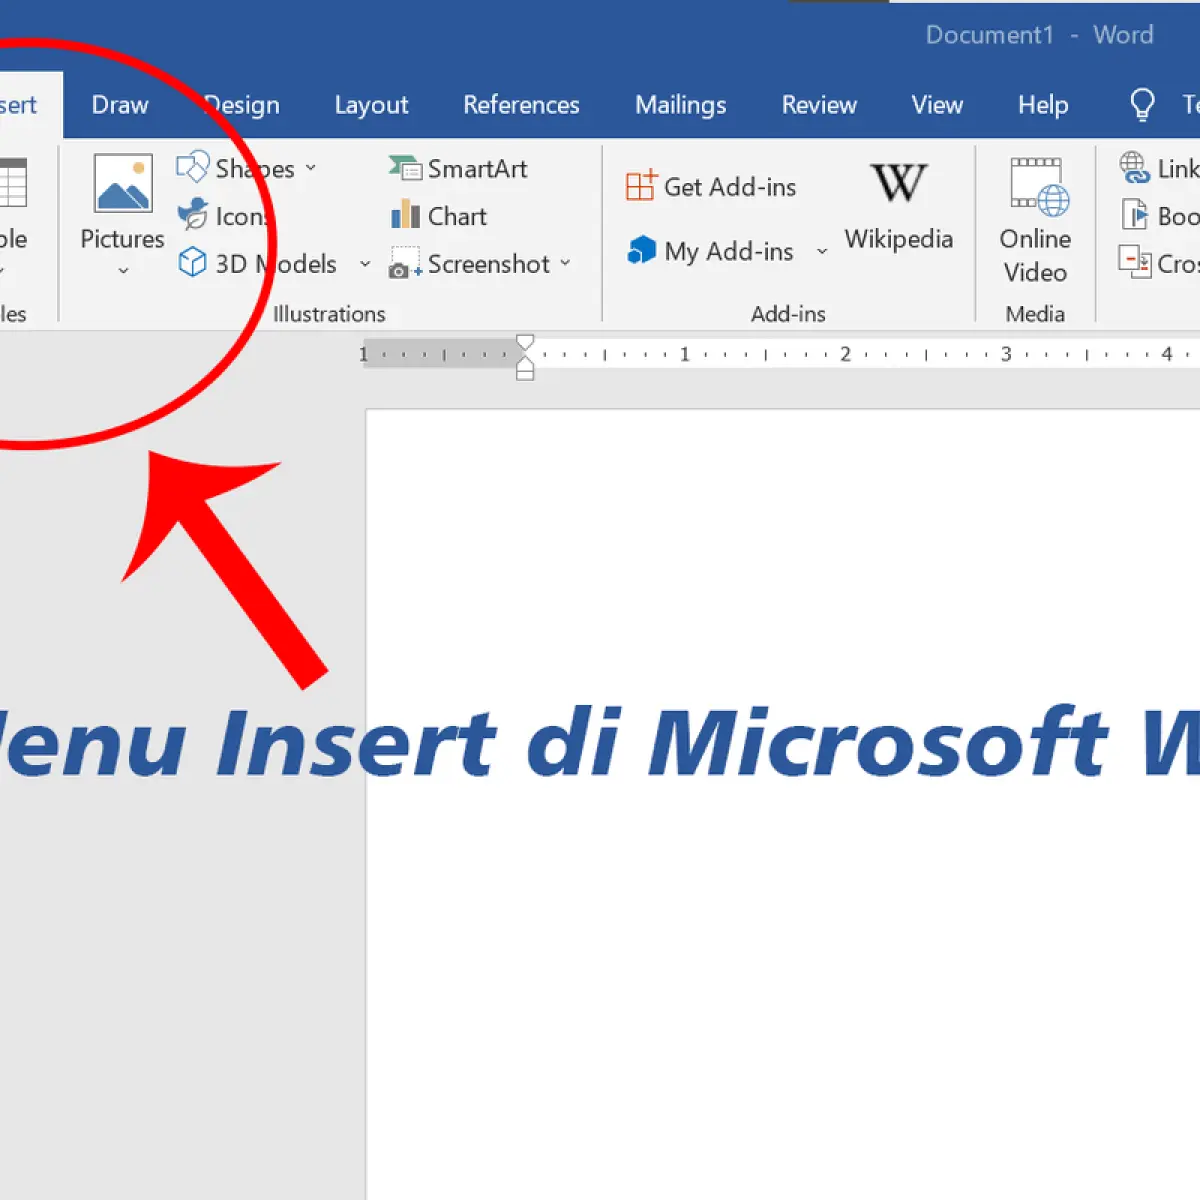Switch to the Design tab
Viewport: 1200px width, 1200px height.
click(x=242, y=105)
